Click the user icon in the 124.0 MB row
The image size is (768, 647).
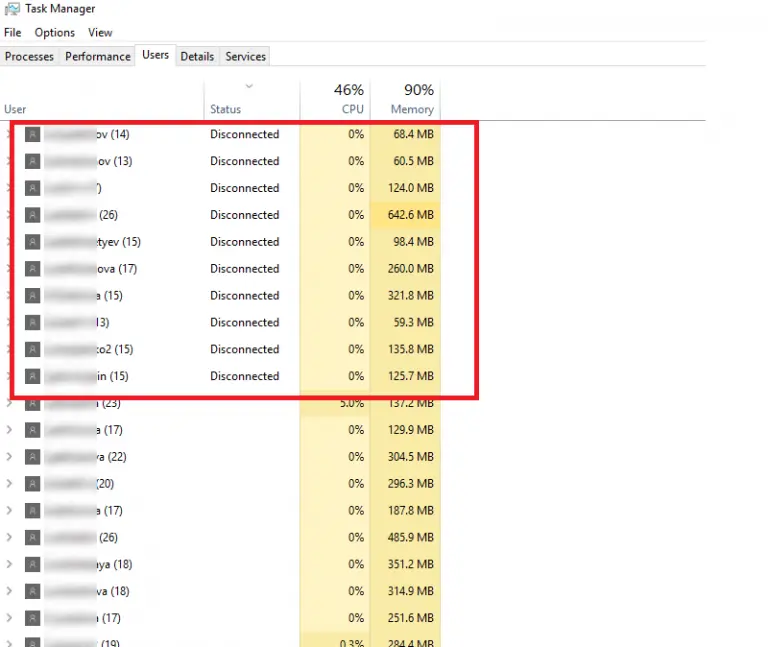pyautogui.click(x=32, y=188)
